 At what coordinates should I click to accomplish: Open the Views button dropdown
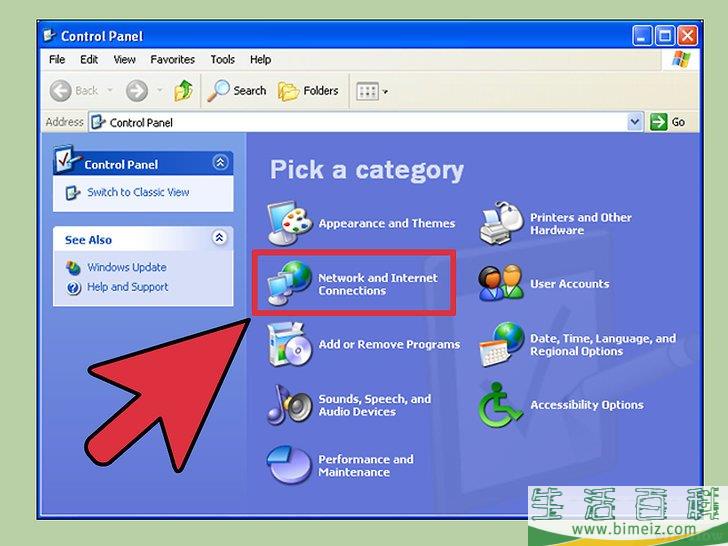point(372,91)
